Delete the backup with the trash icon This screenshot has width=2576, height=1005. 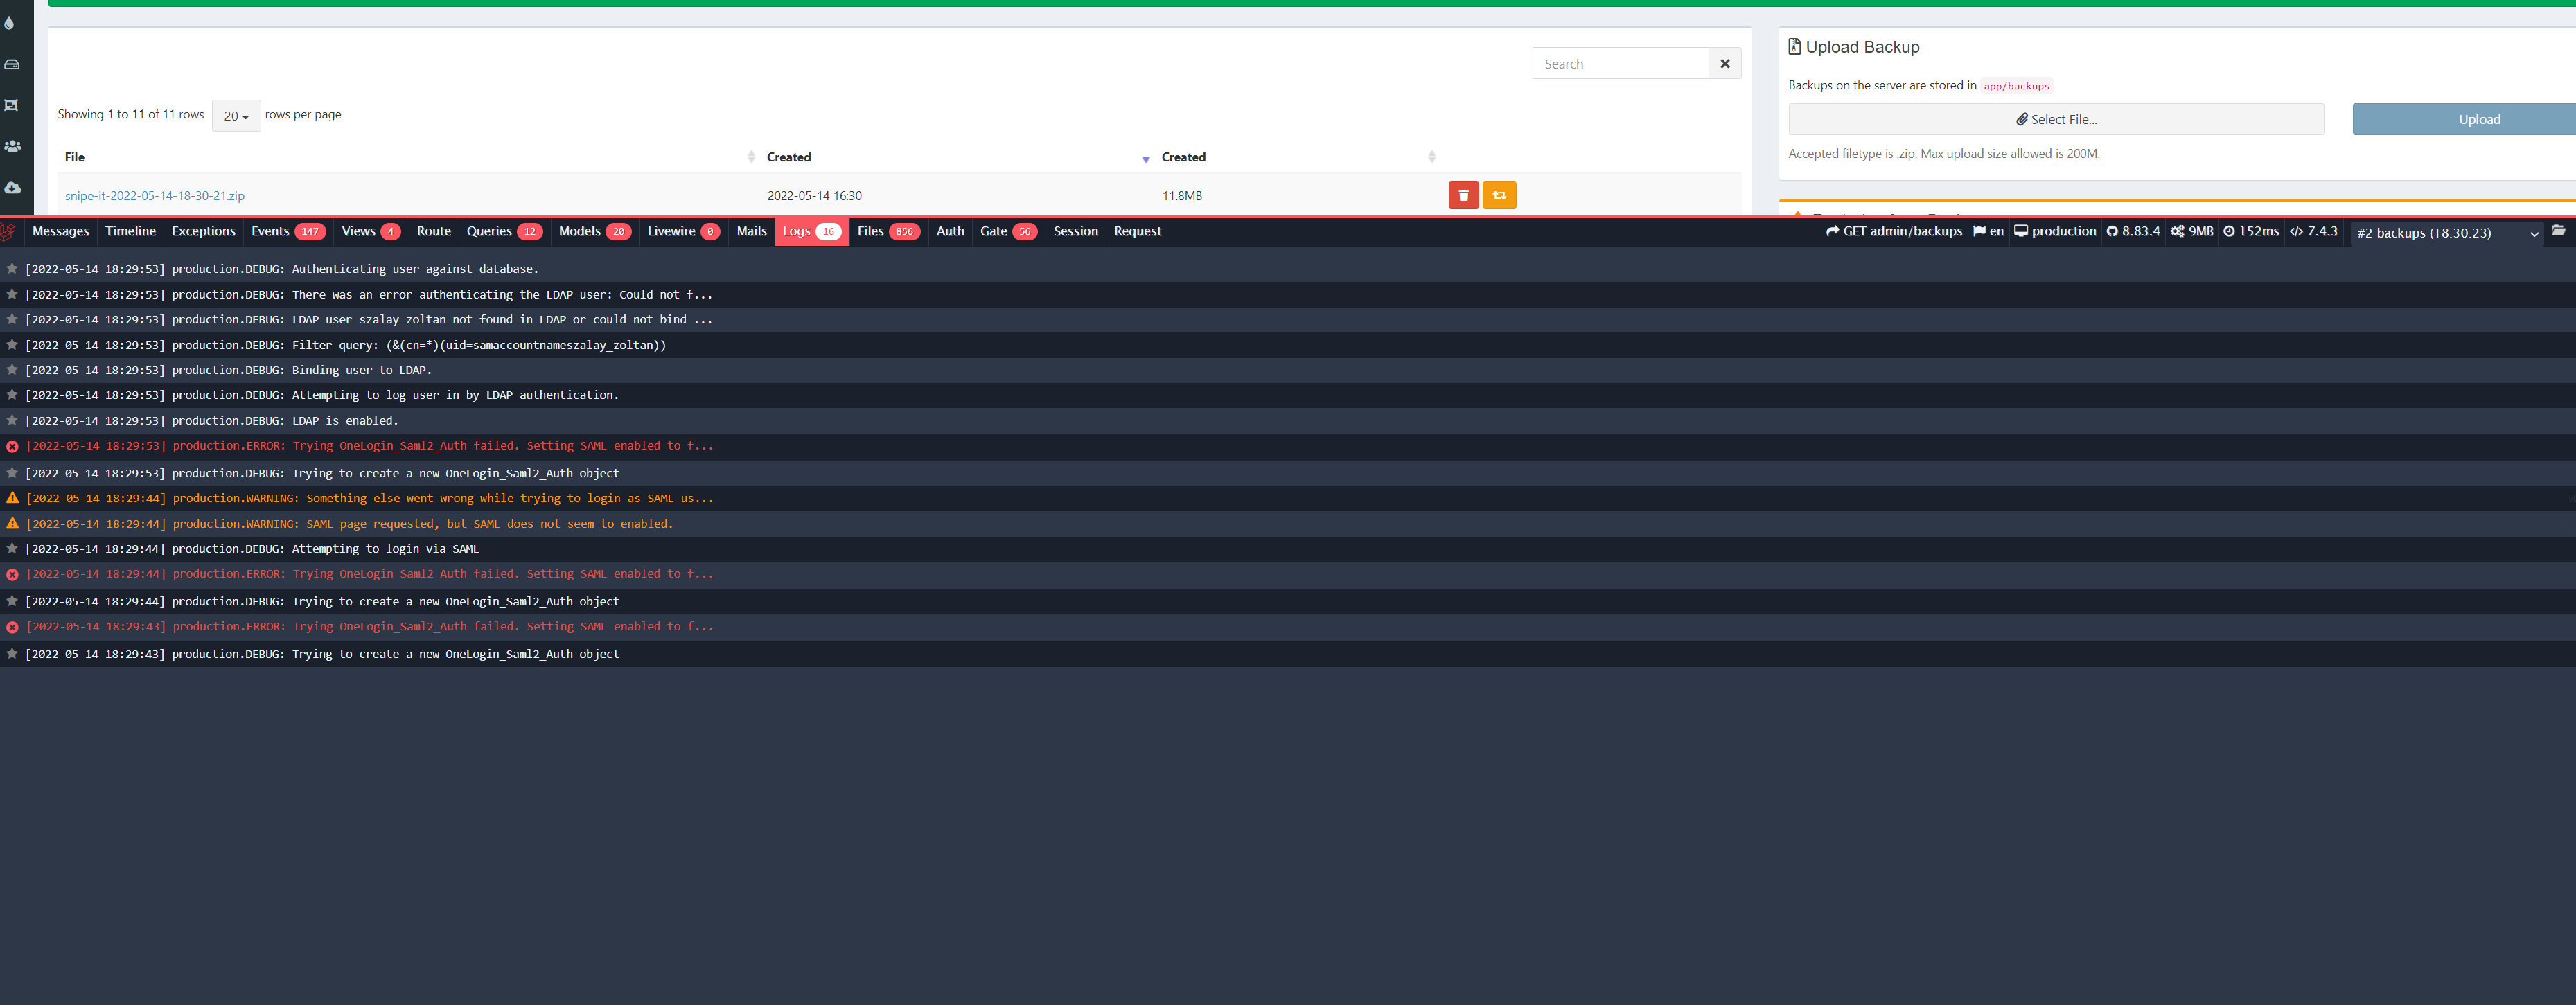pos(1463,195)
